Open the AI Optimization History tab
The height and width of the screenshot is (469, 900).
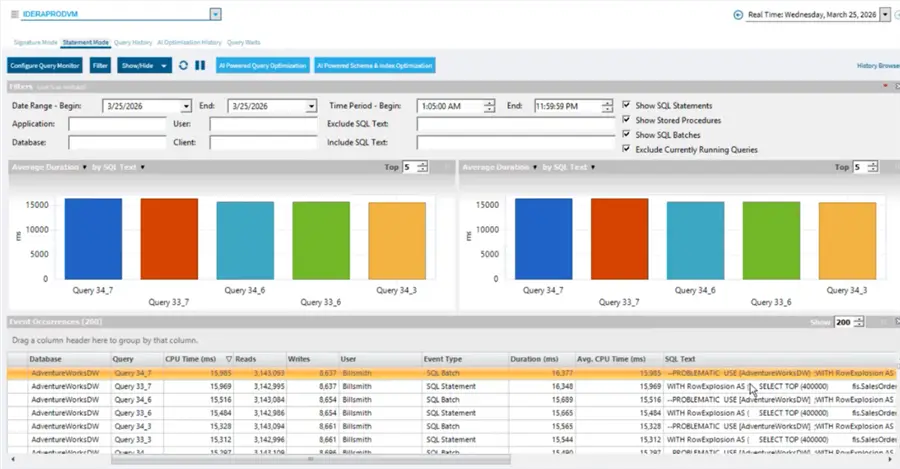[x=189, y=42]
